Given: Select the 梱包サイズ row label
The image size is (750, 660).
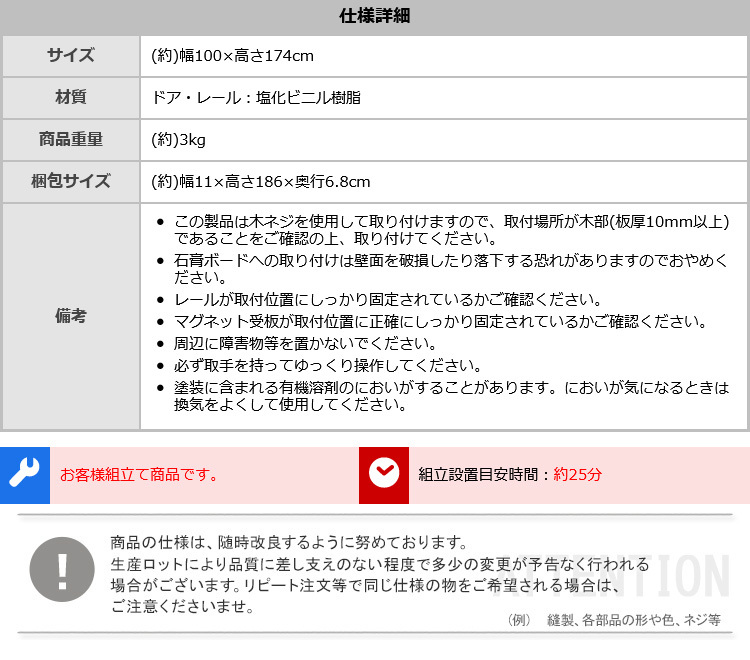Looking at the screenshot, I should pos(71,182).
